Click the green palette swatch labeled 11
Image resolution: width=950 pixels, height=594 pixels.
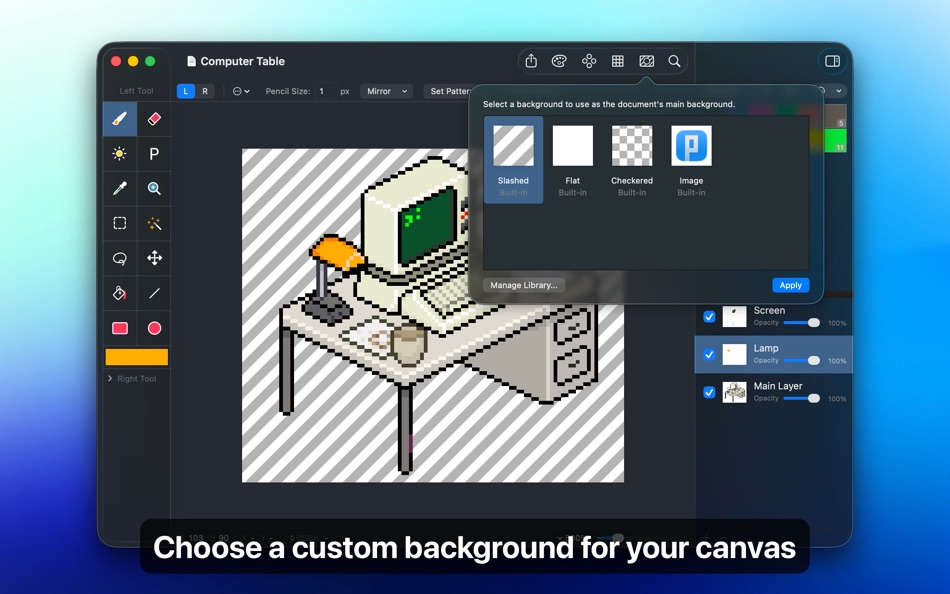point(836,141)
